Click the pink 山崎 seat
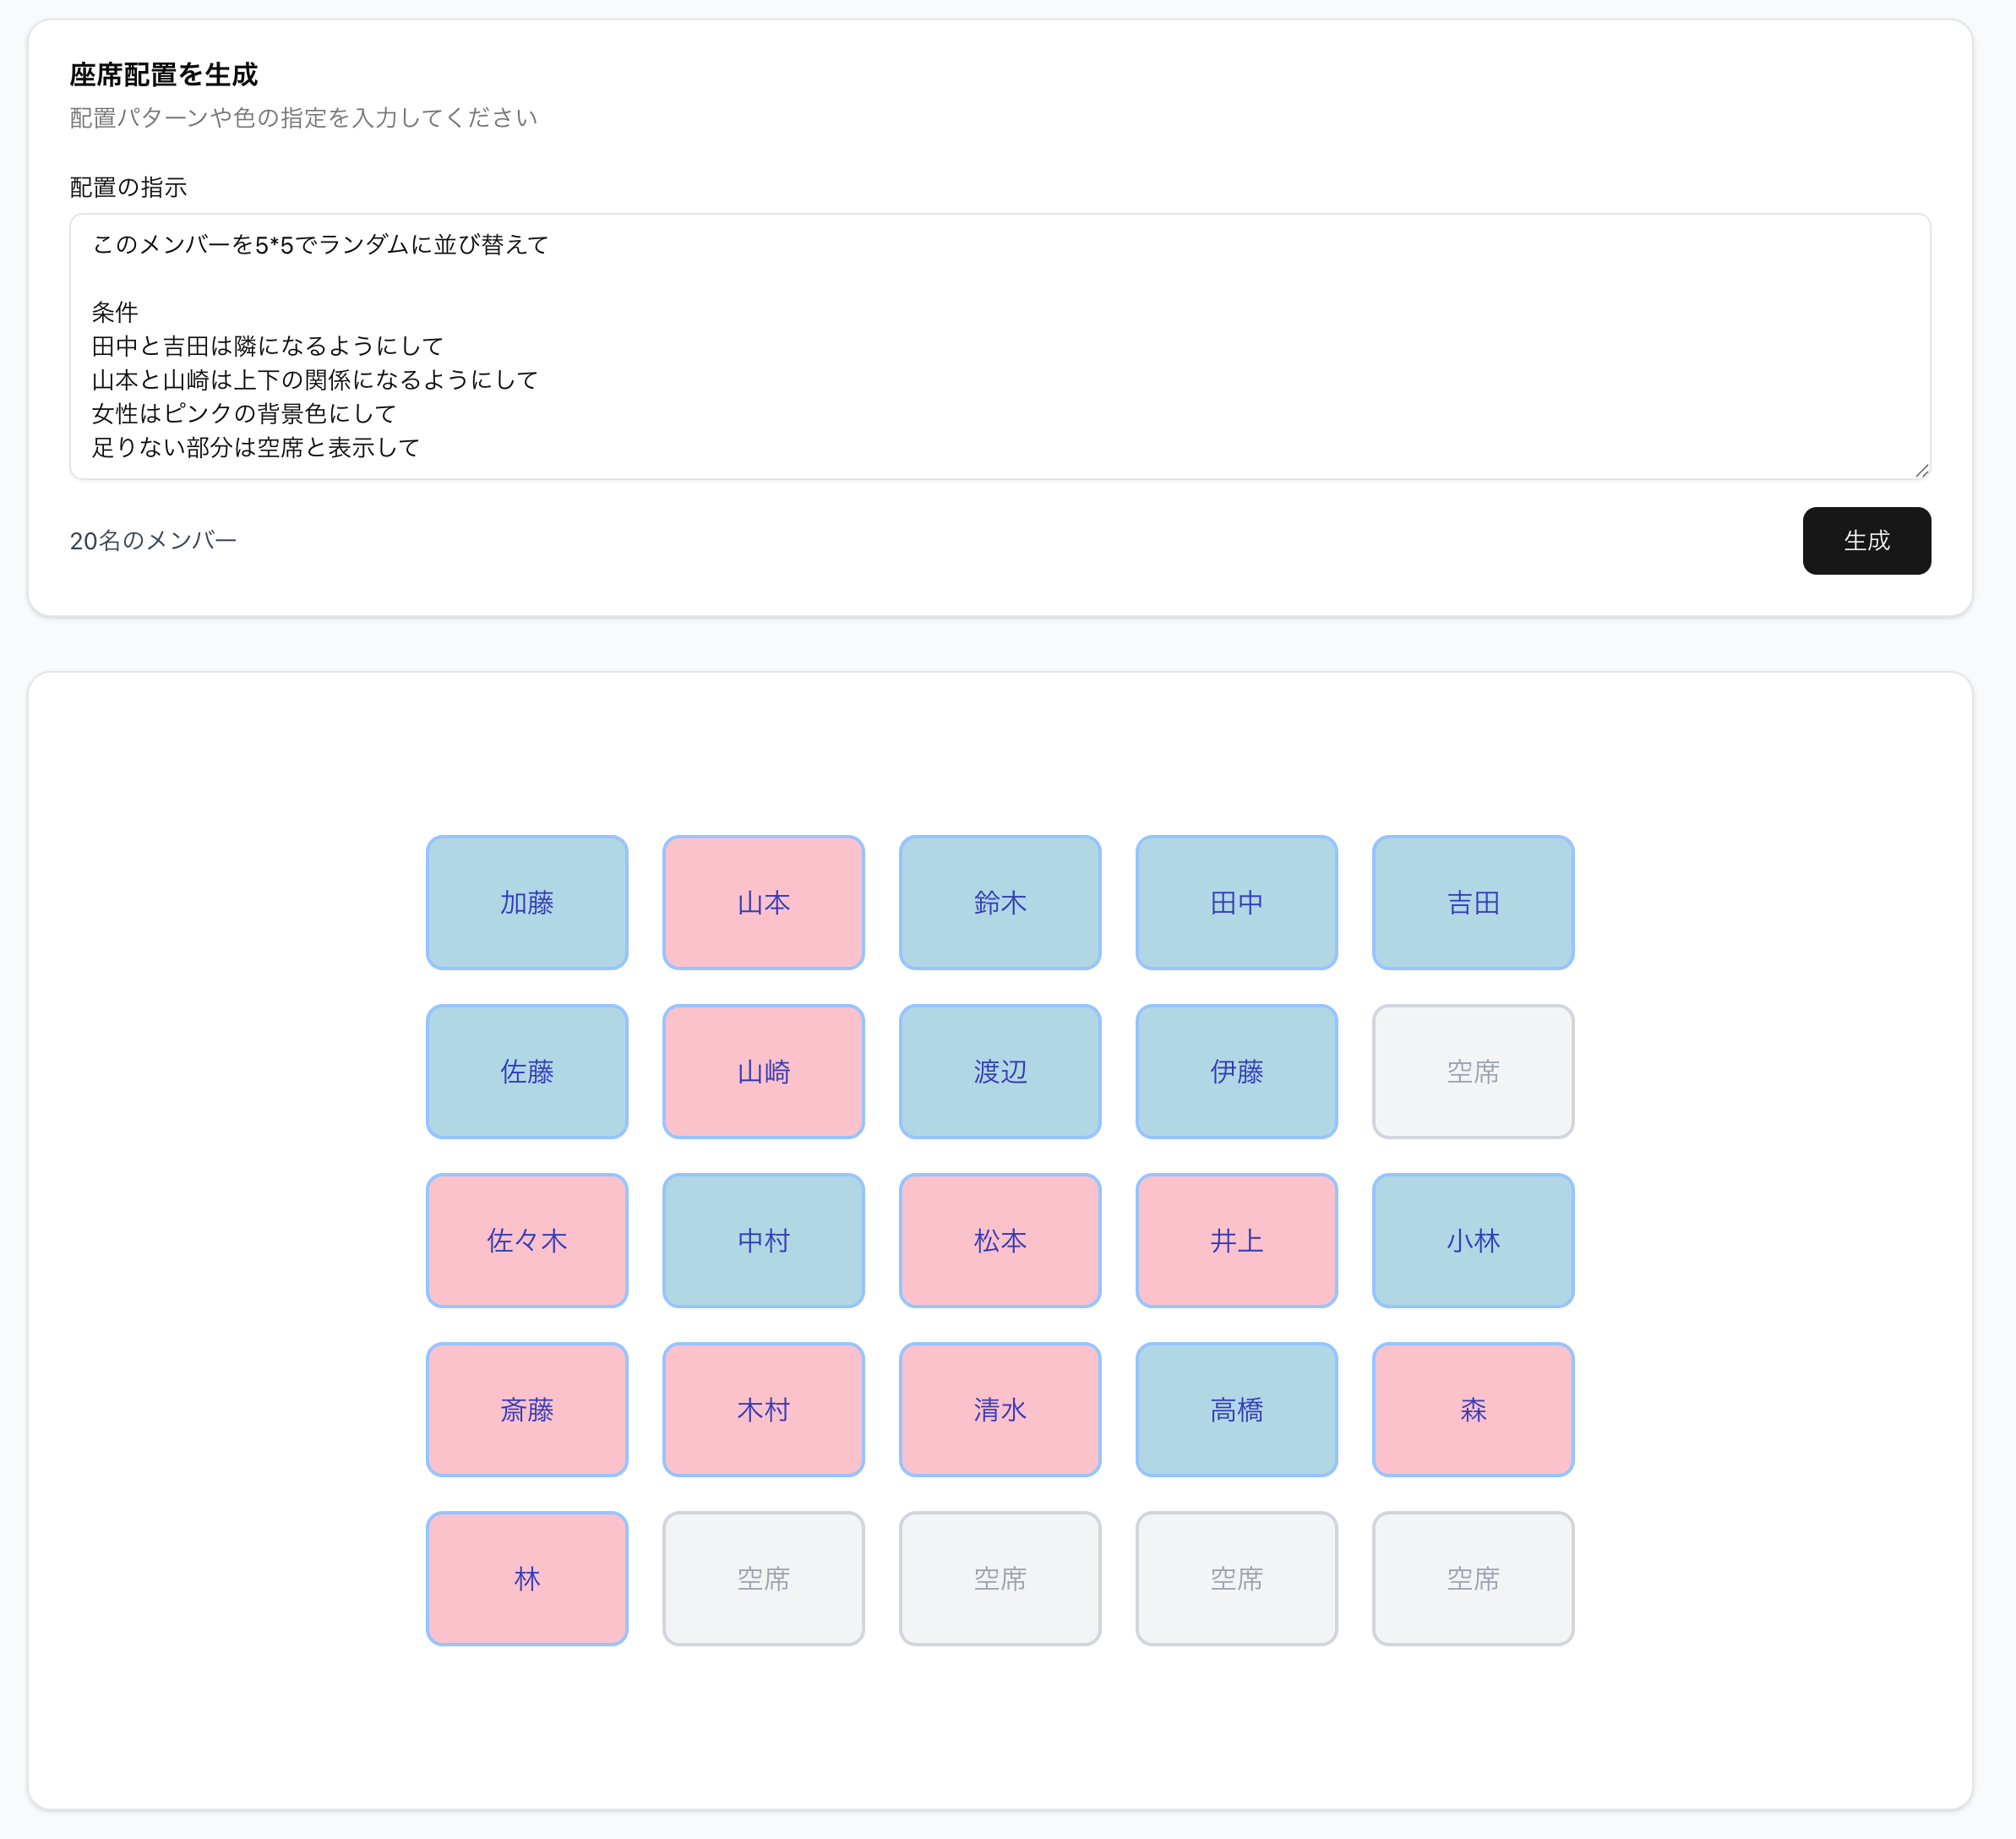 tap(763, 1071)
